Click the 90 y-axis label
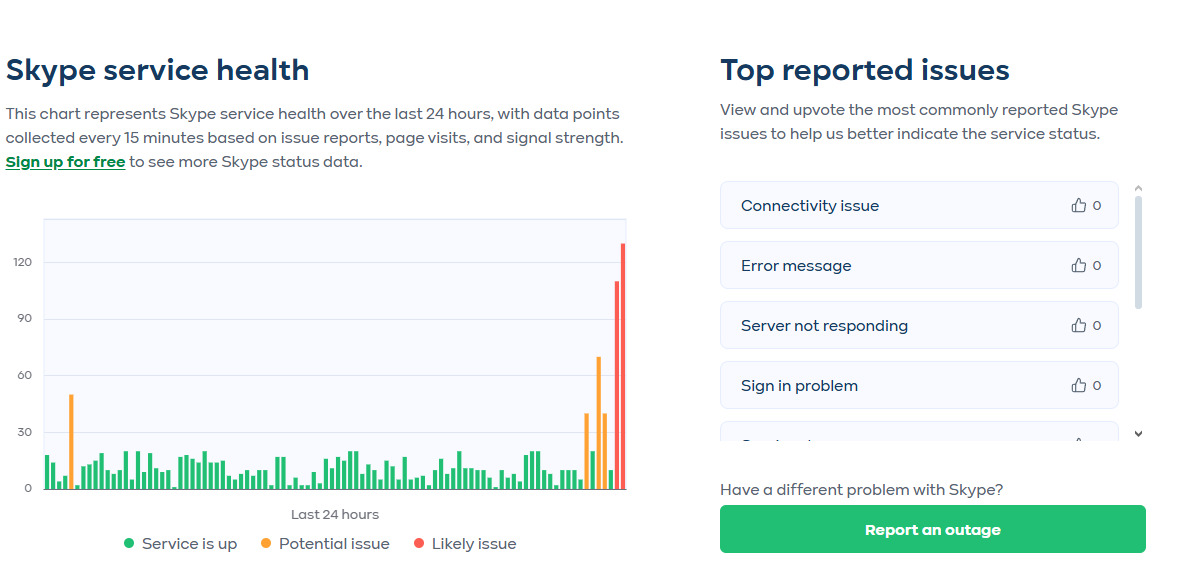The height and width of the screenshot is (578, 1195). [25, 319]
